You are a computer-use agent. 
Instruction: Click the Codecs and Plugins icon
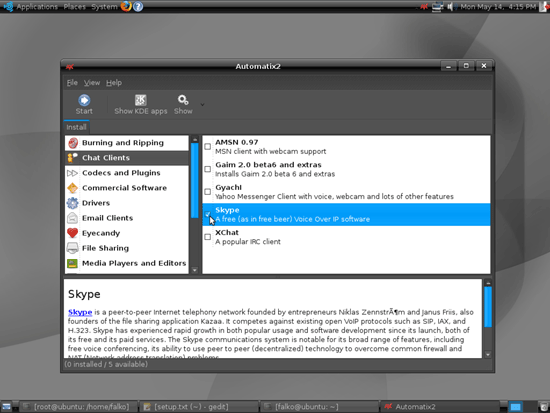72,173
